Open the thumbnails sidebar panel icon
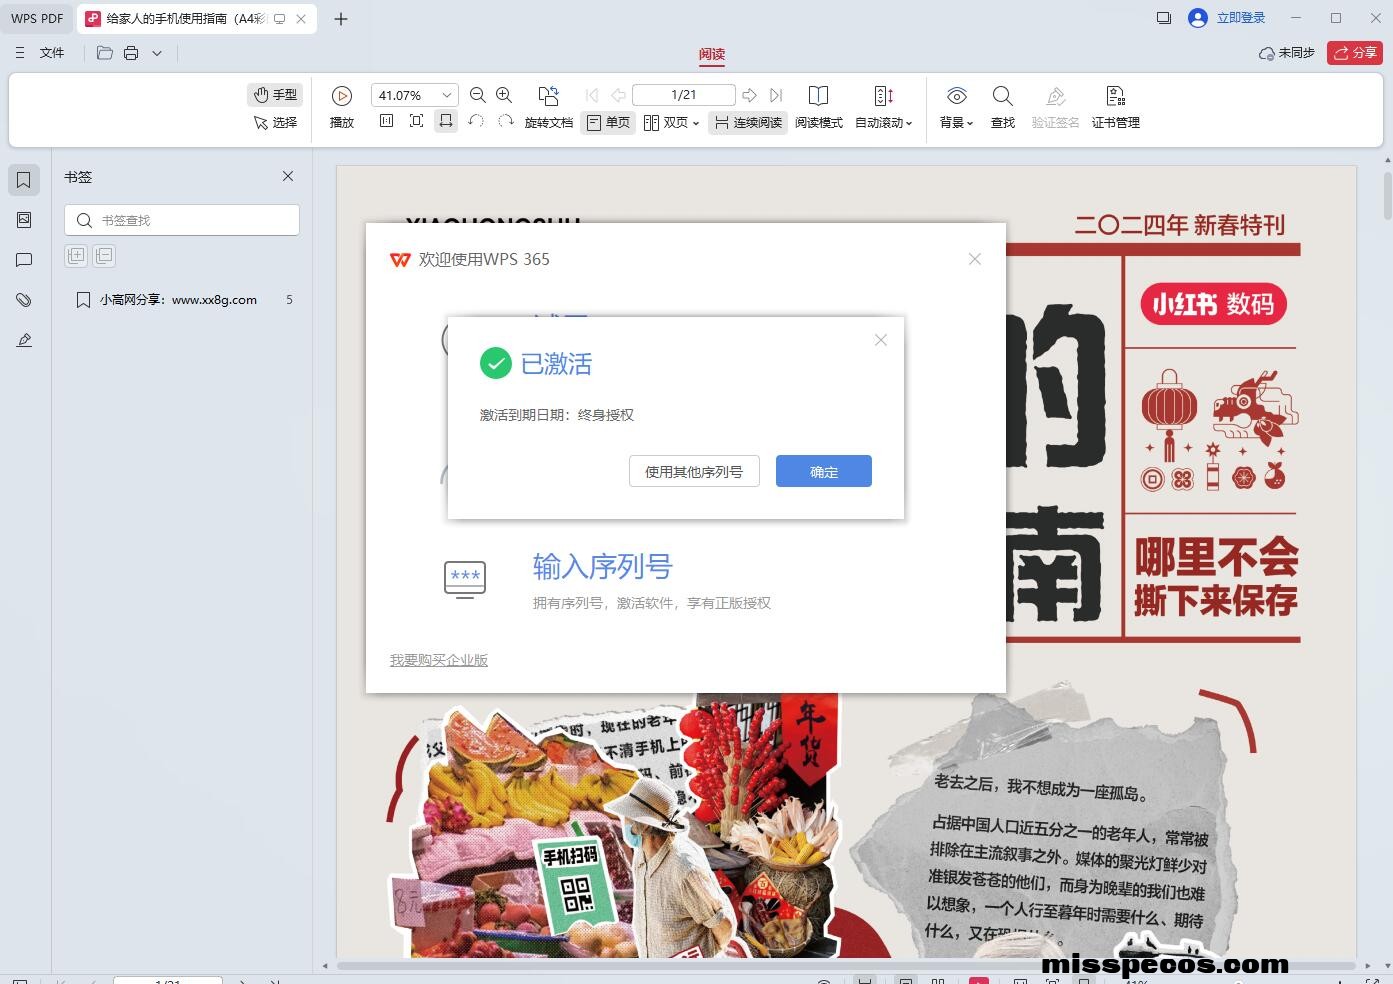 pyautogui.click(x=24, y=220)
